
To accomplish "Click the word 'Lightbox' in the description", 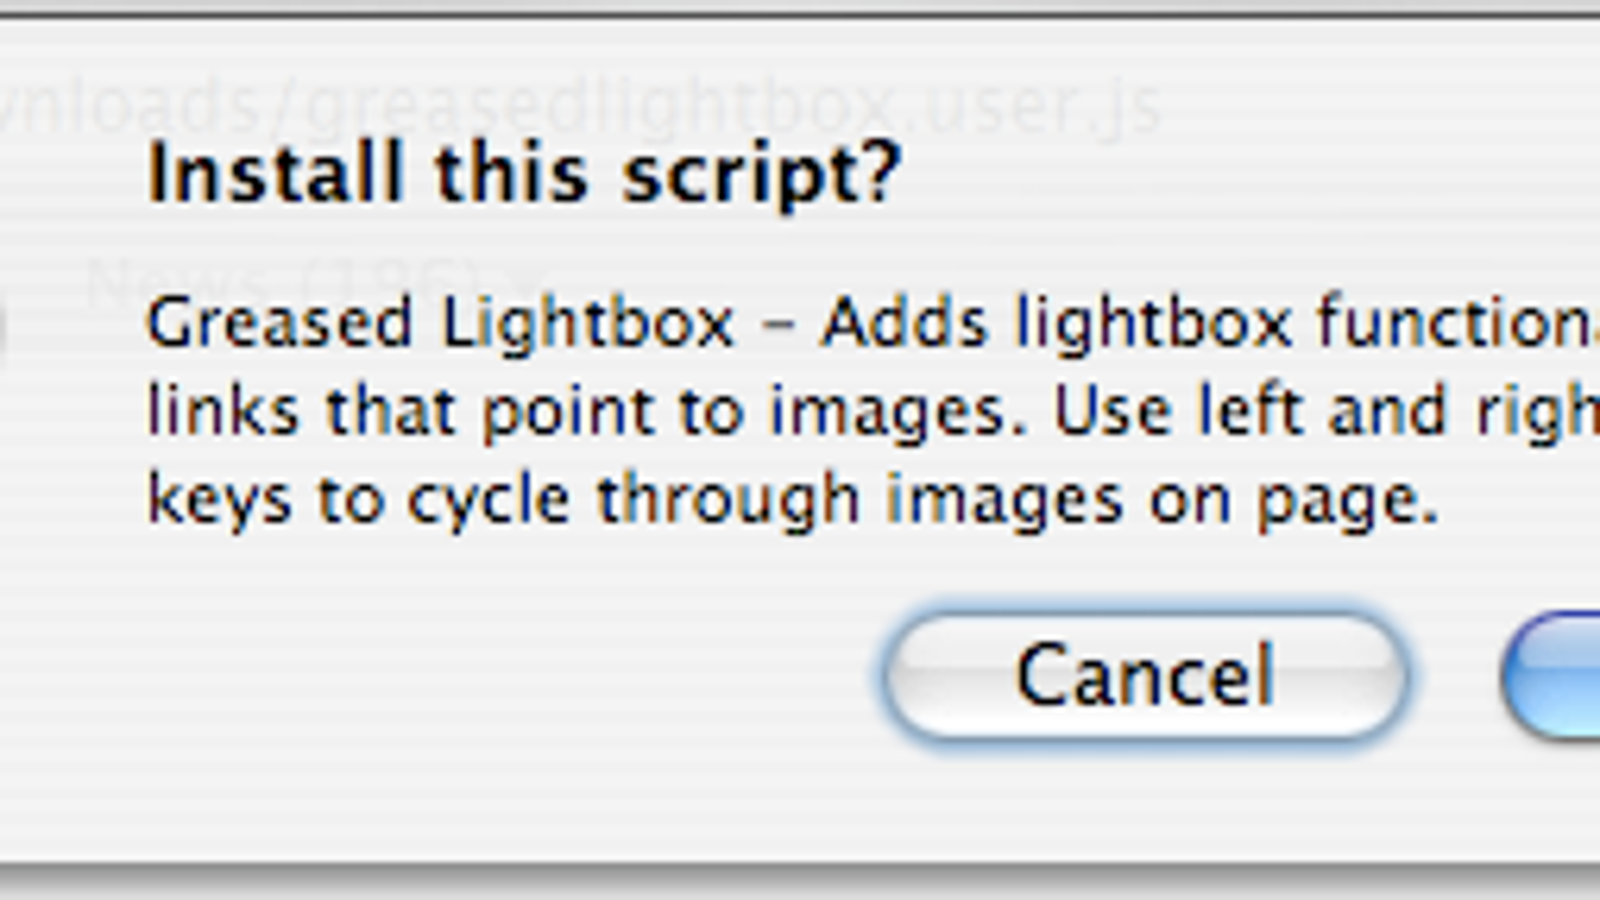I will [588, 325].
